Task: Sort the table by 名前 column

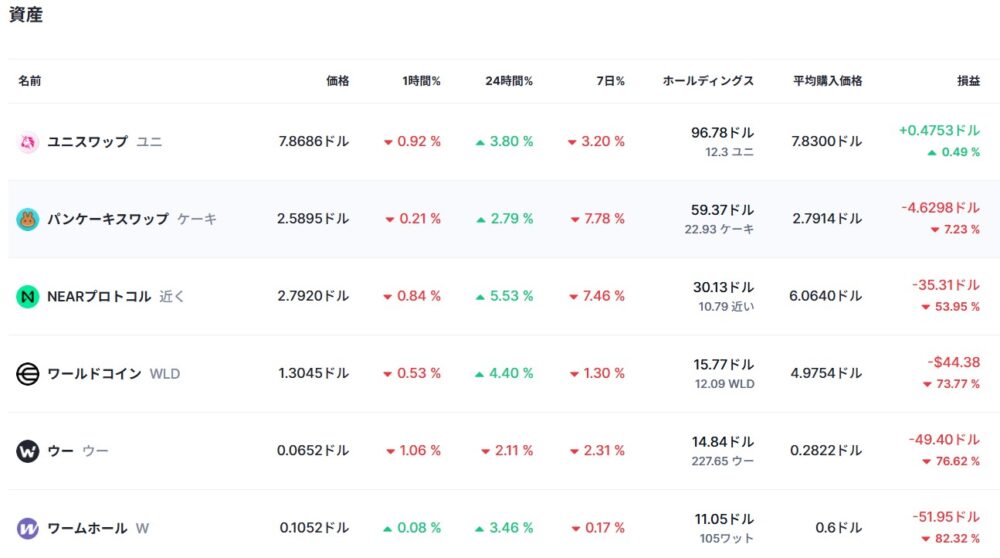Action: point(30,81)
